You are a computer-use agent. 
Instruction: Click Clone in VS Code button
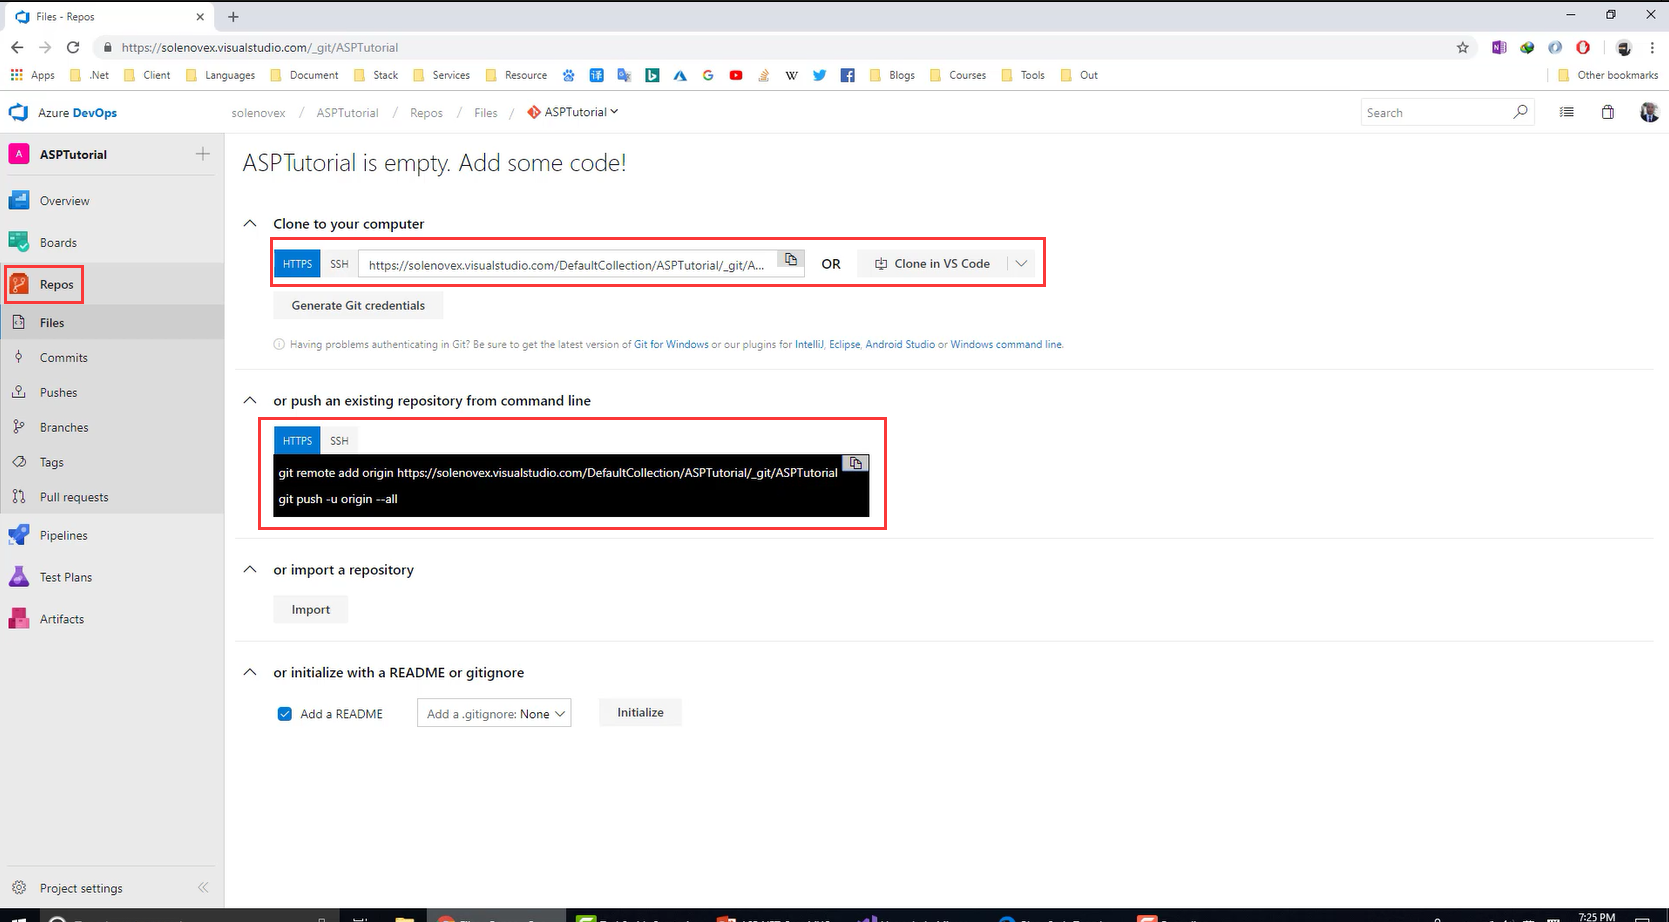click(x=932, y=264)
